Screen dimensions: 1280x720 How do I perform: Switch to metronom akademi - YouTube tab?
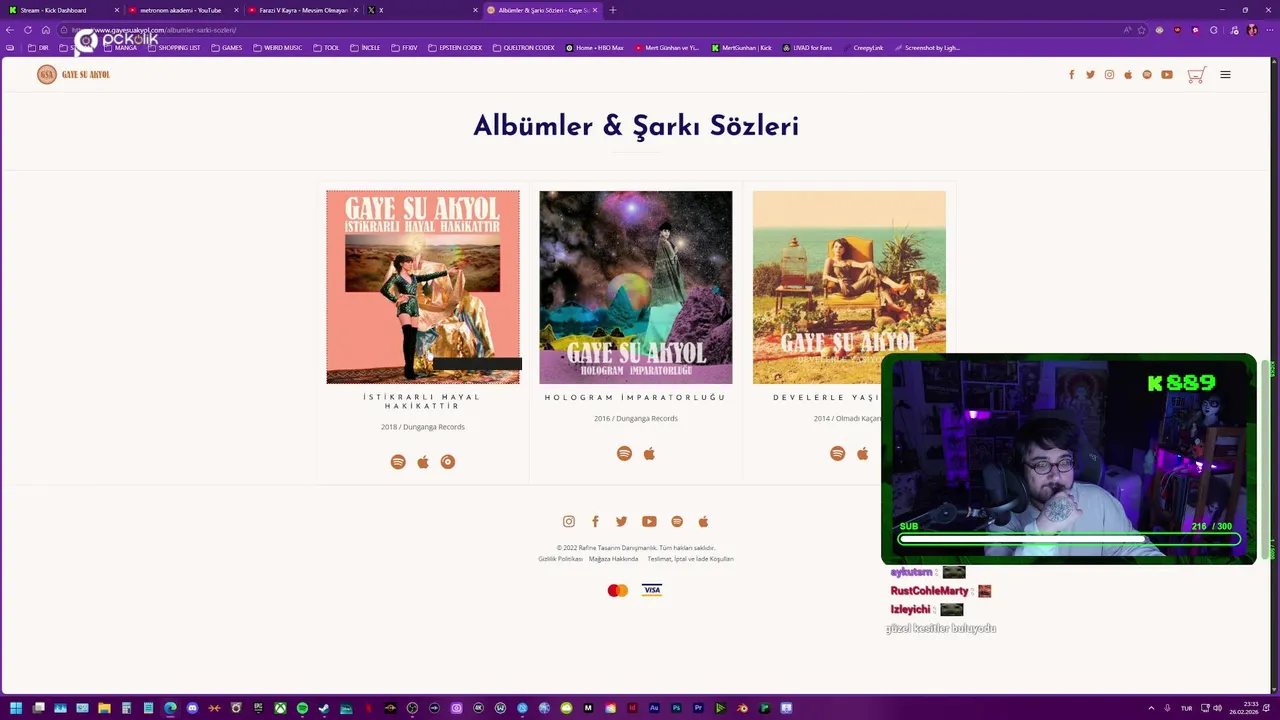(181, 10)
